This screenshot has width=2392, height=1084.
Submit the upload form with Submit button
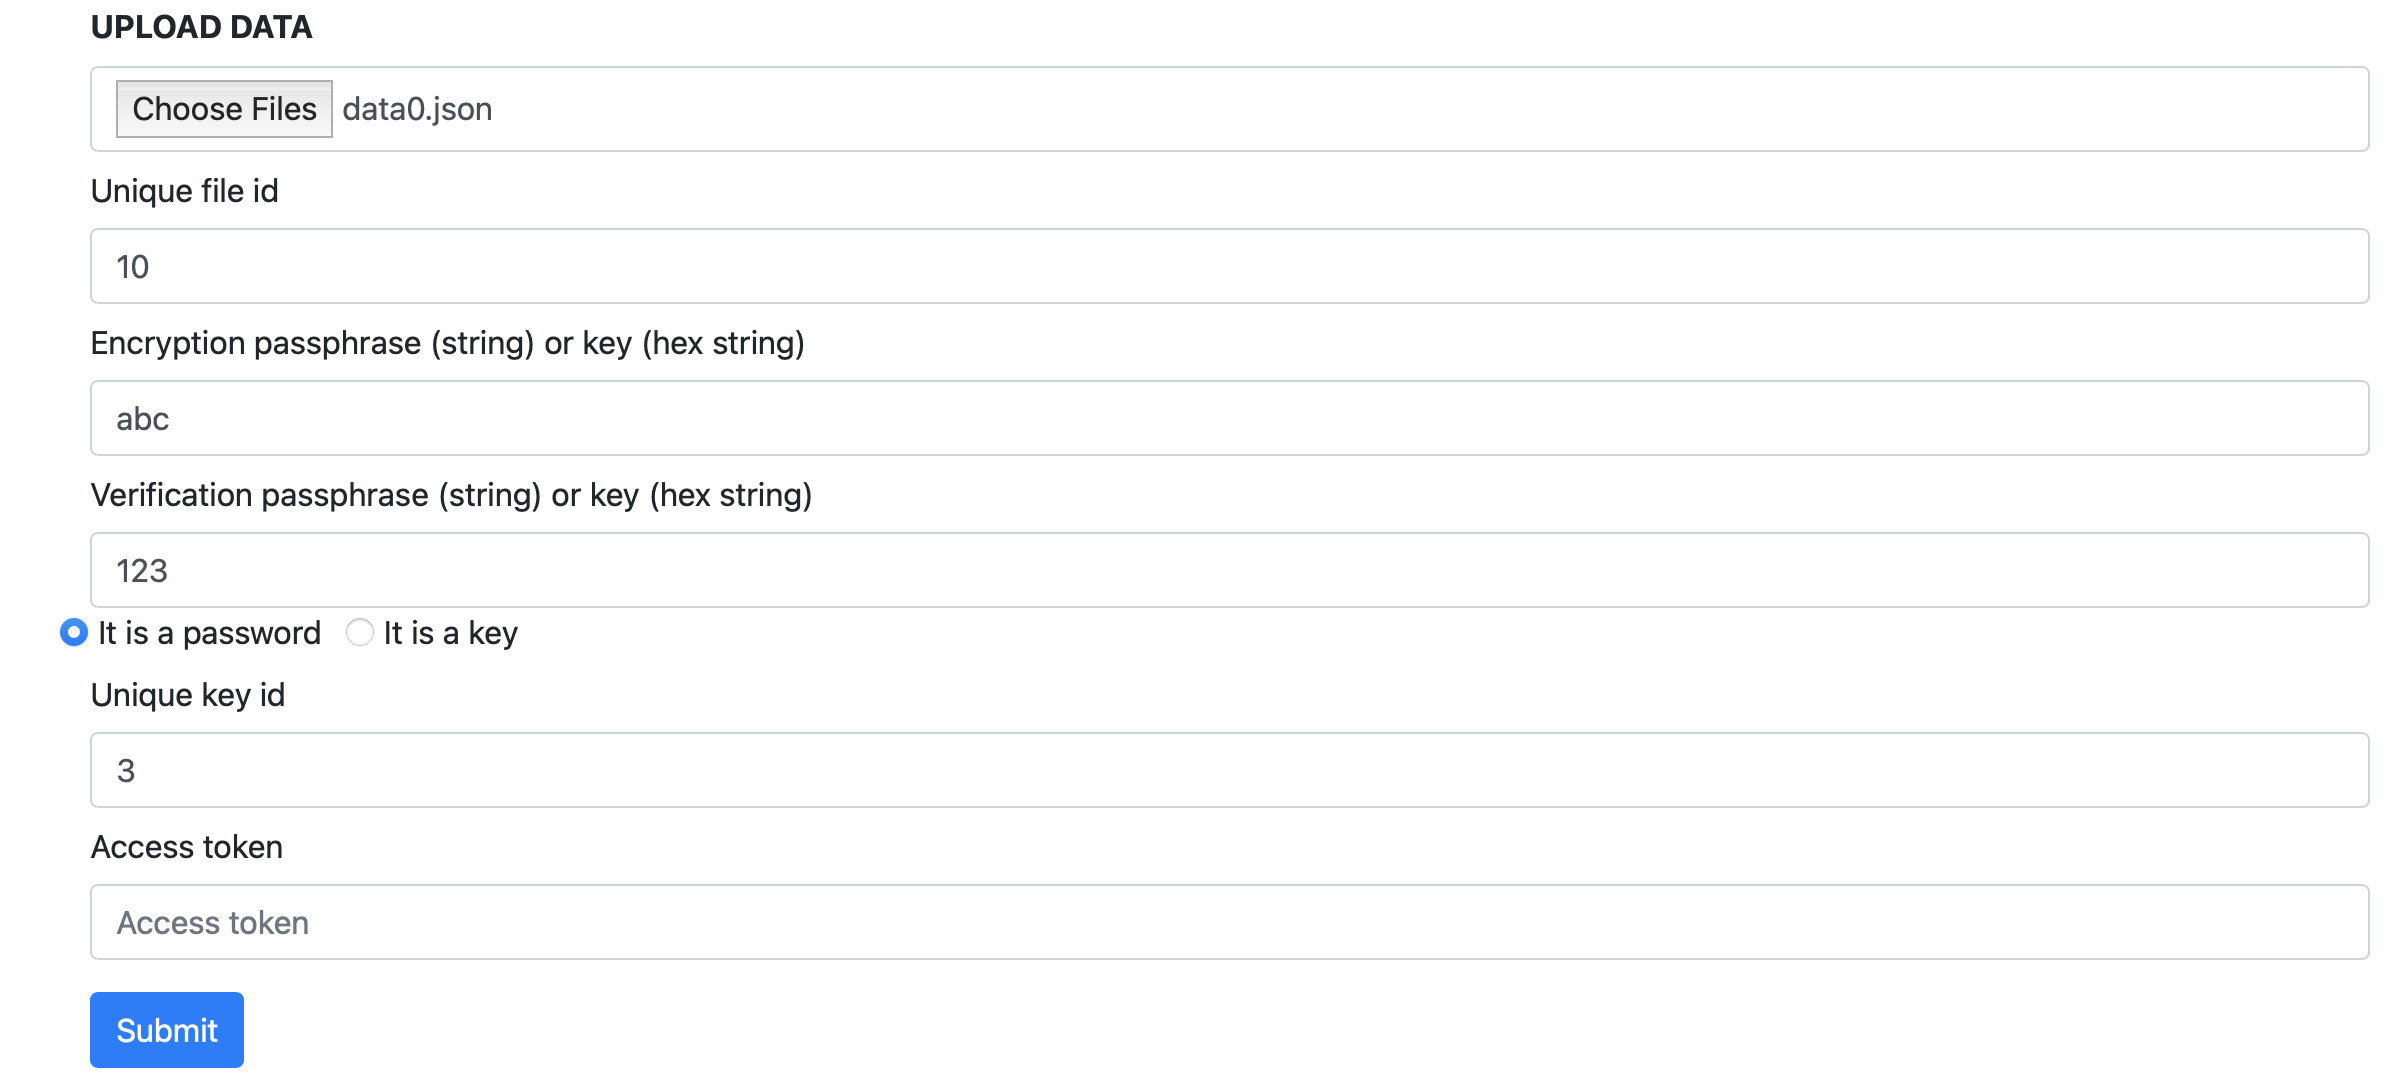point(167,1030)
